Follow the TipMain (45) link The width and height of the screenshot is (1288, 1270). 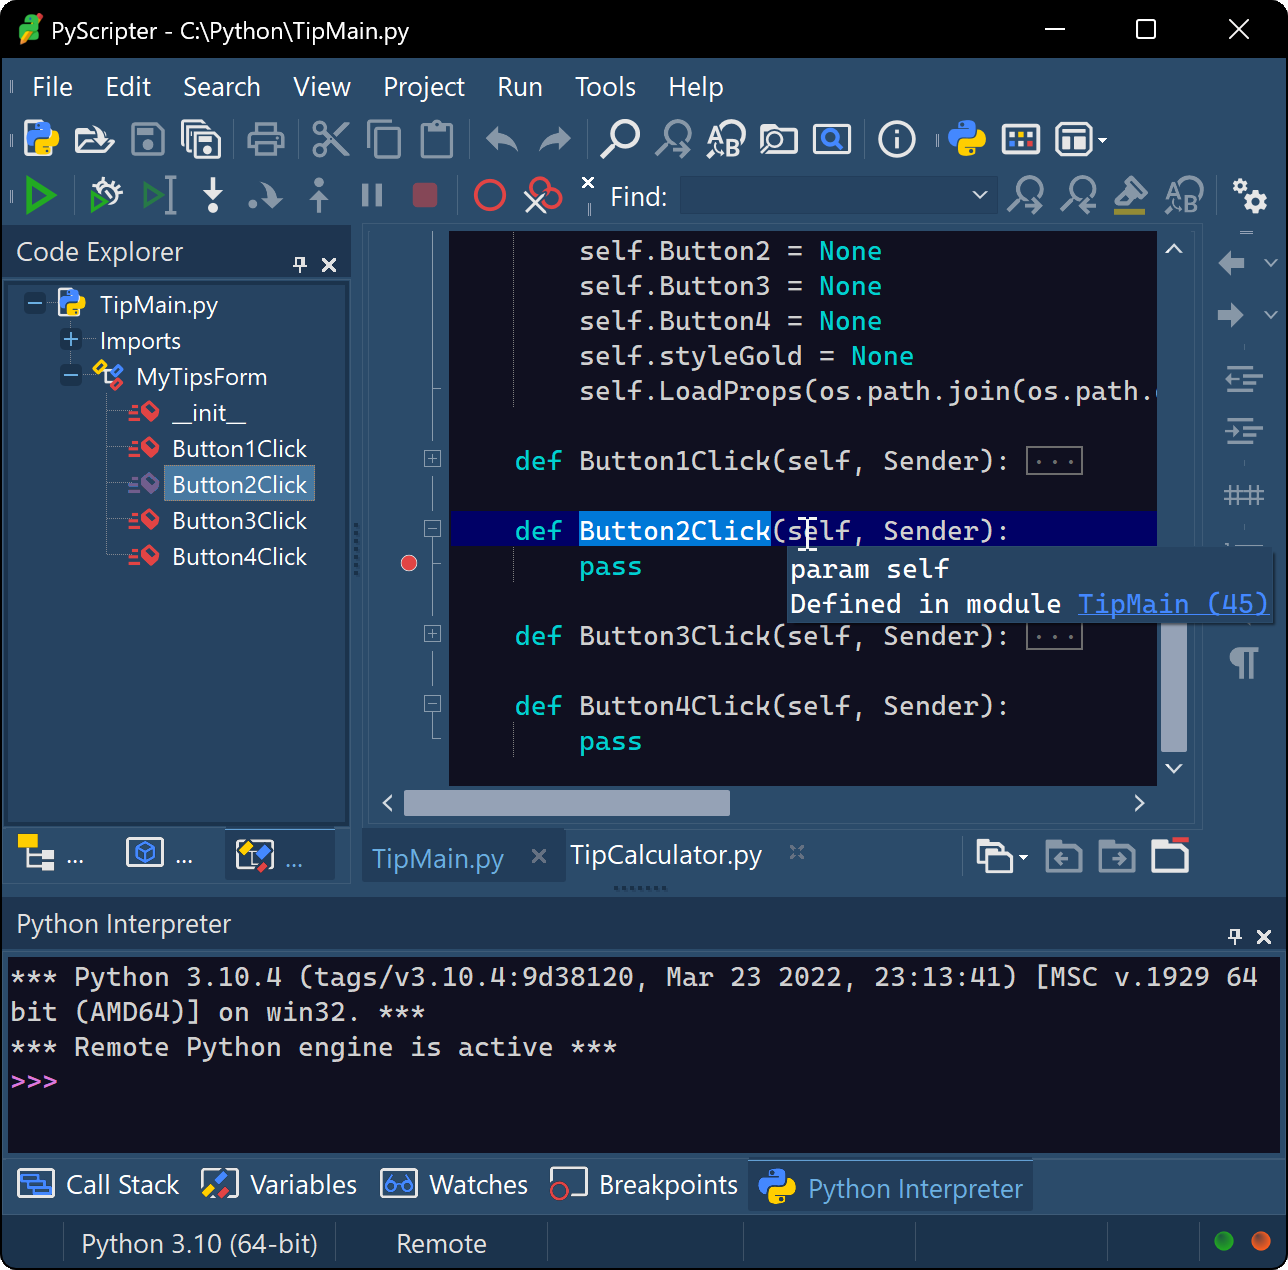click(x=1172, y=604)
